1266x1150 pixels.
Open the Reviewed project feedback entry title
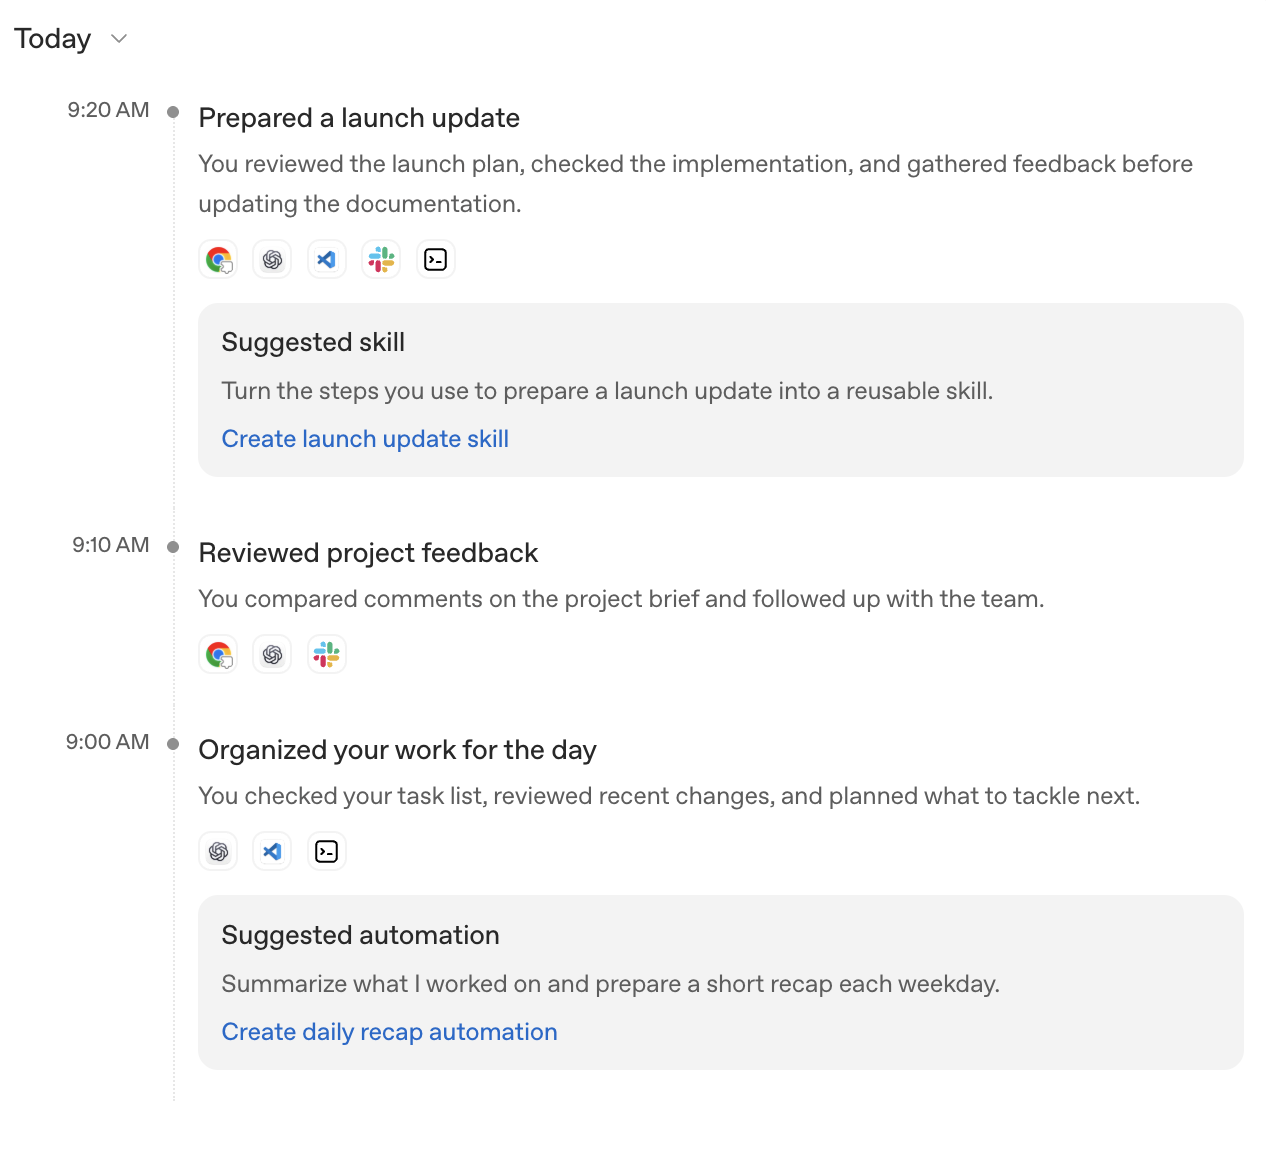point(368,553)
